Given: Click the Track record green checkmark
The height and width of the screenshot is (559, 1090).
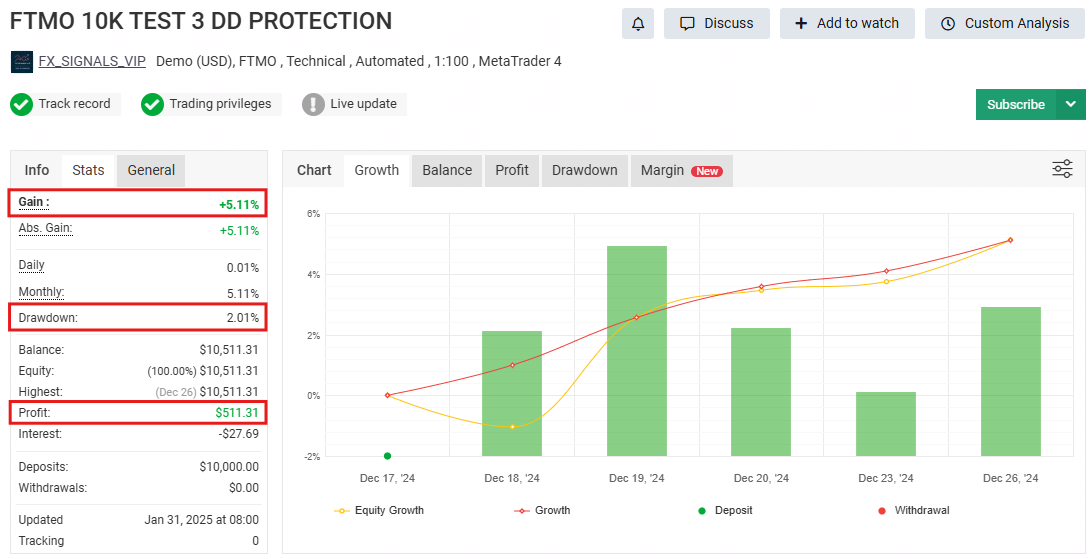Looking at the screenshot, I should pyautogui.click(x=22, y=104).
